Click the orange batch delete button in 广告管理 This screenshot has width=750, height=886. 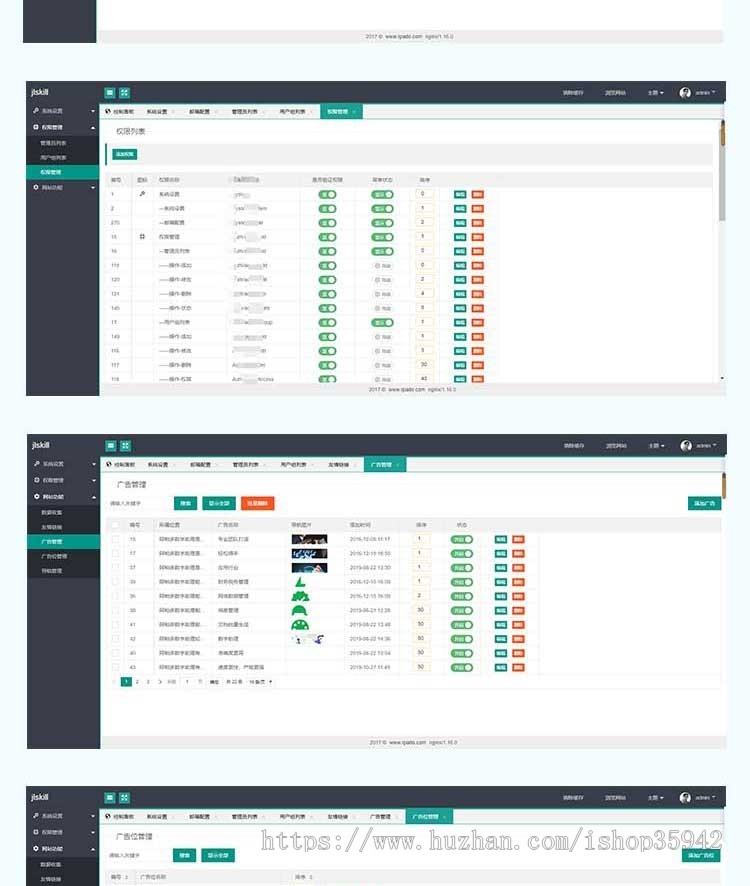click(x=258, y=503)
